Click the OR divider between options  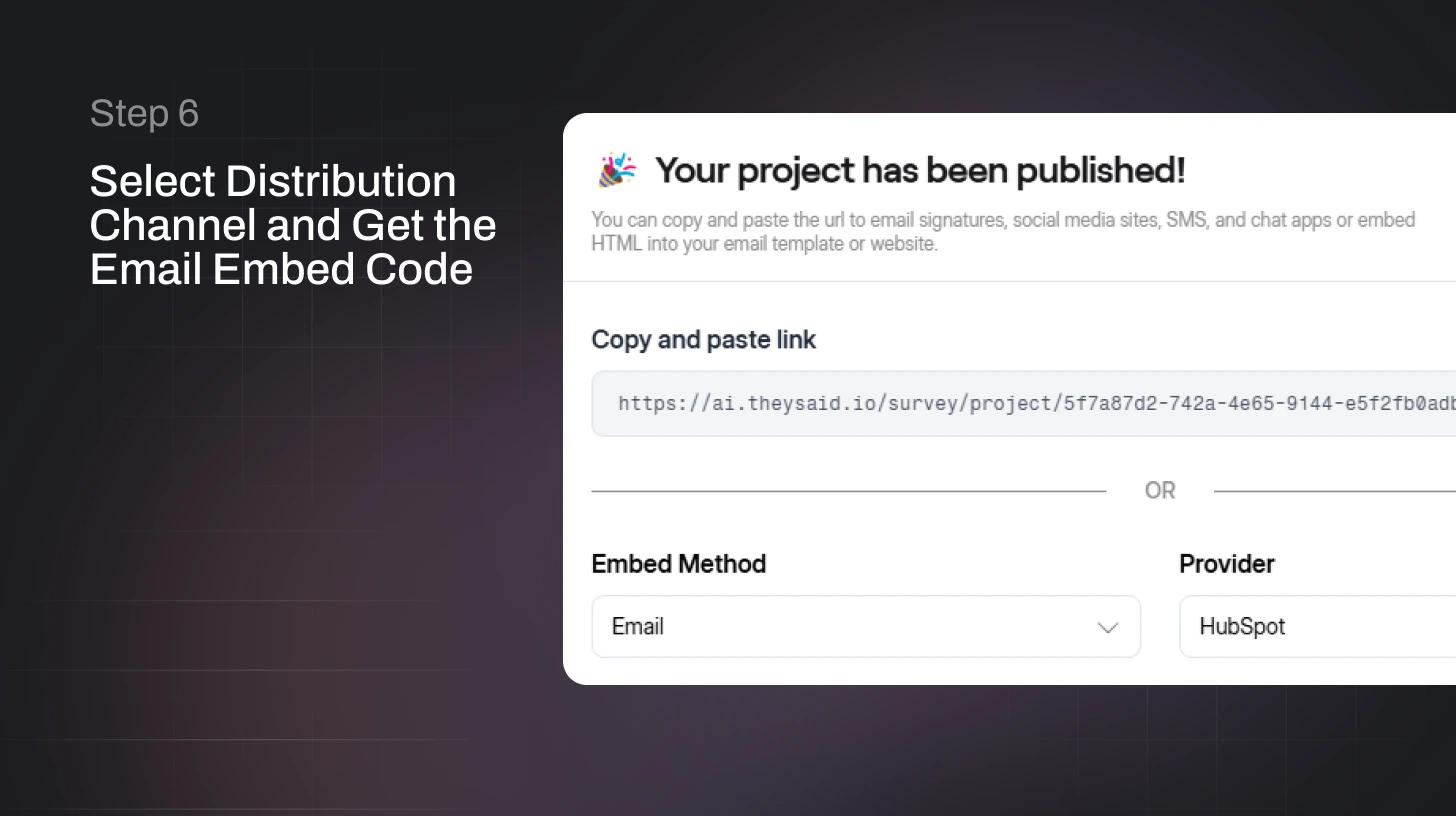[1160, 490]
